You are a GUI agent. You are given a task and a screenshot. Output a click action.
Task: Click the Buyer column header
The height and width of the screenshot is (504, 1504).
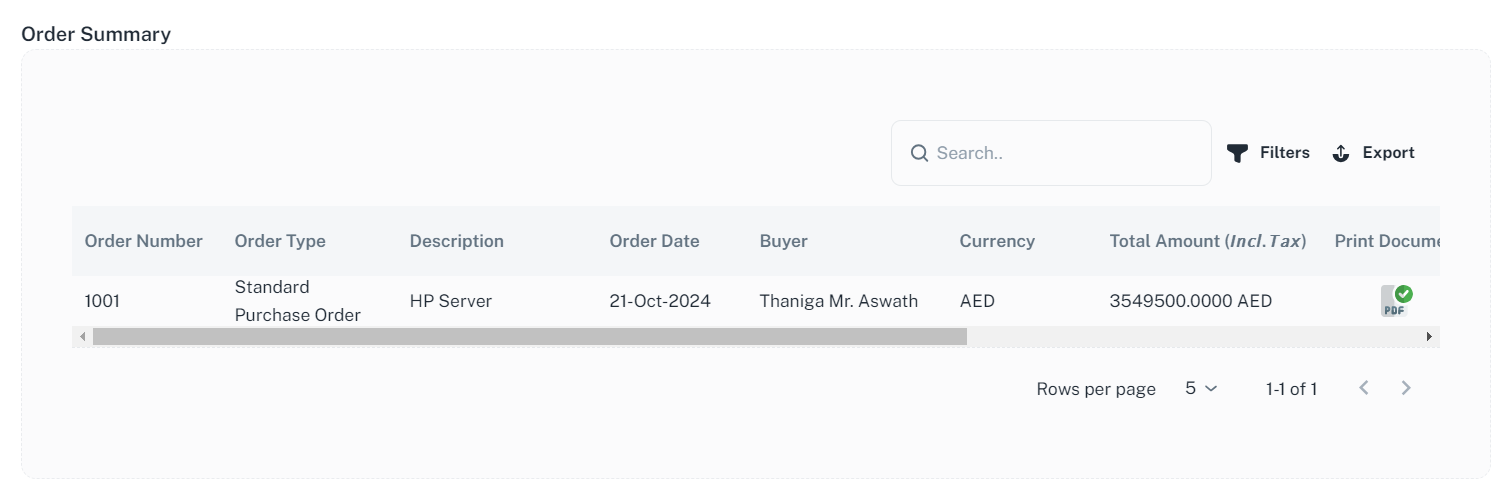point(784,241)
